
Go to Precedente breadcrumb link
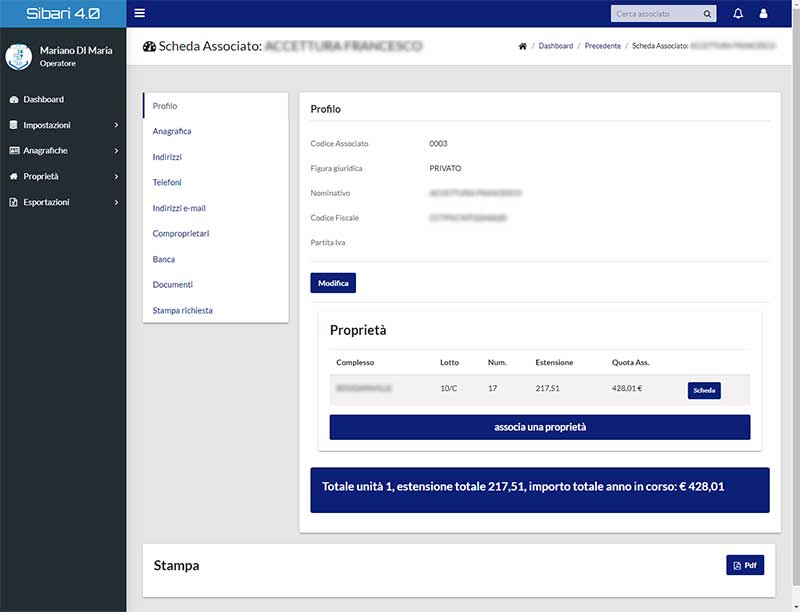[x=603, y=46]
